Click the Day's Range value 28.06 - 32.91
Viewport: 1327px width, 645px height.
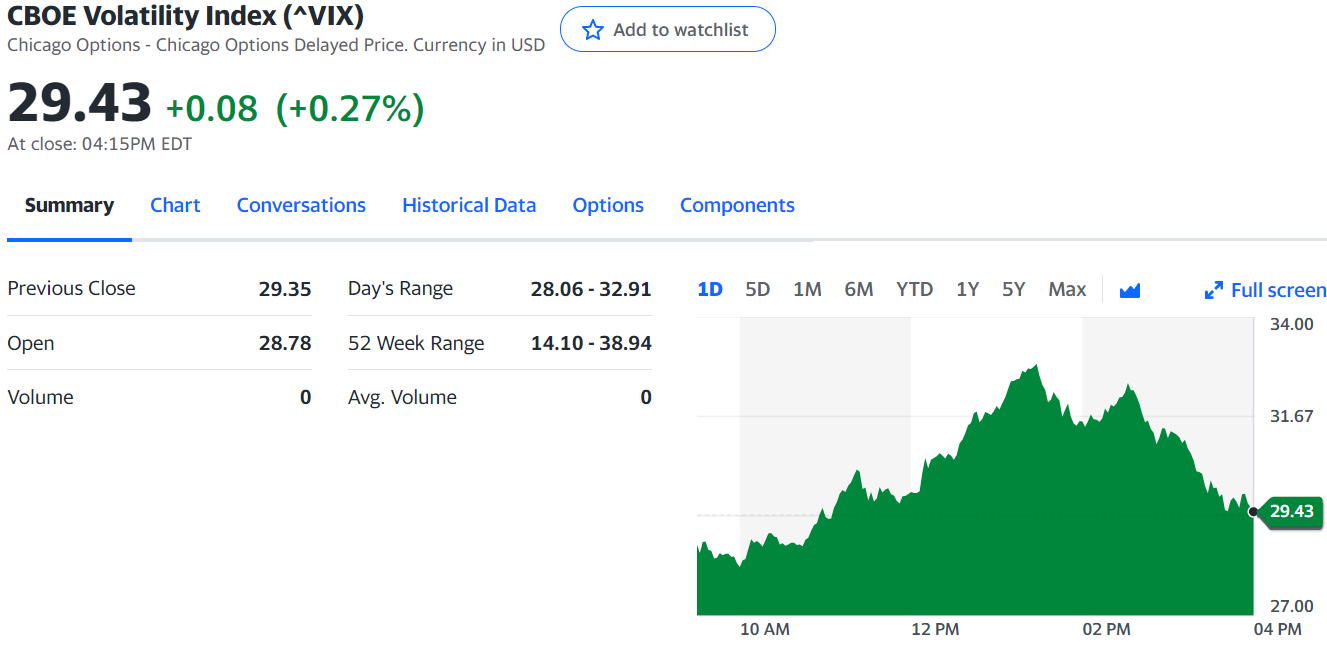591,289
